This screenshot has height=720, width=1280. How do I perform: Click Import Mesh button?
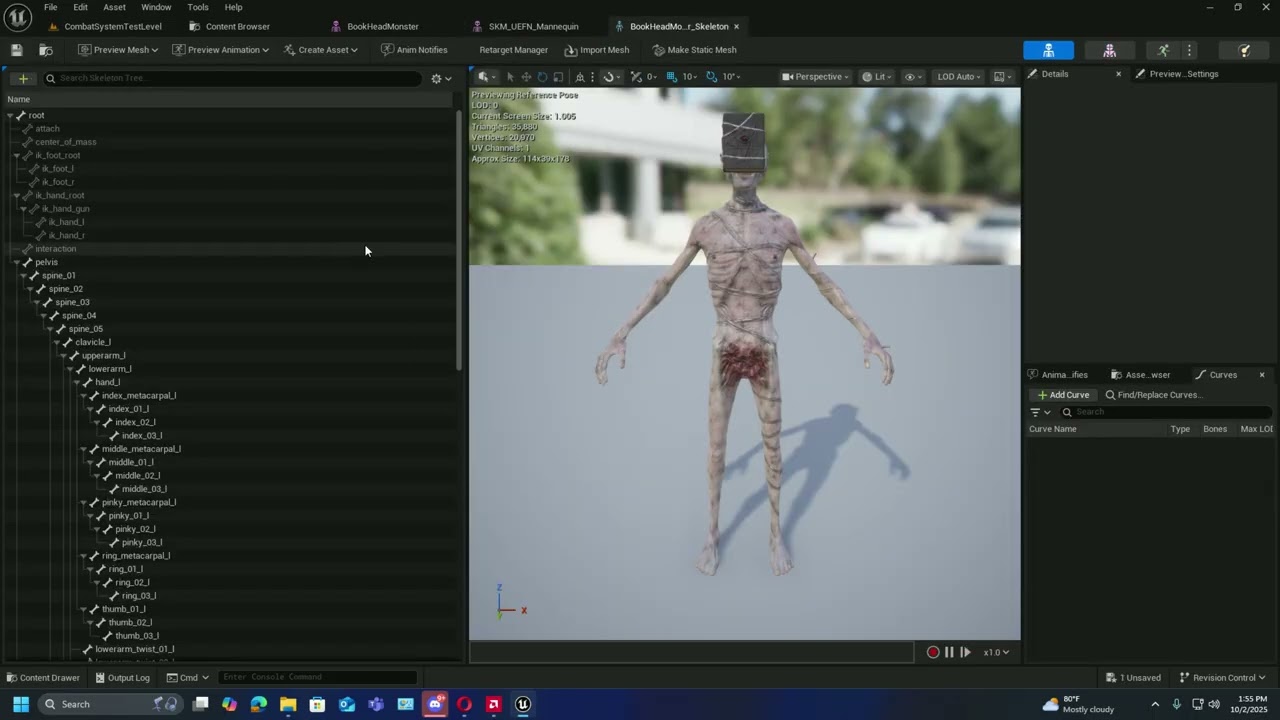point(597,50)
